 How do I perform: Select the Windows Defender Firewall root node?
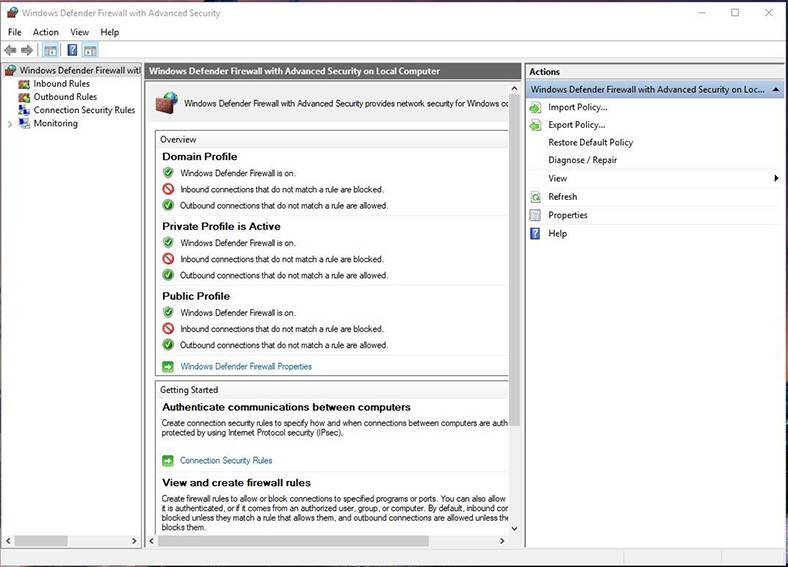(80, 70)
